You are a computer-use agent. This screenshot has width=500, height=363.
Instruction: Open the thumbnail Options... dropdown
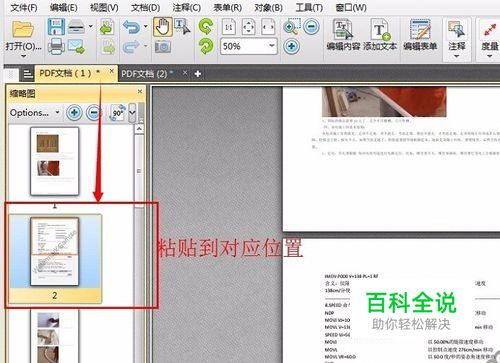pyautogui.click(x=35, y=113)
